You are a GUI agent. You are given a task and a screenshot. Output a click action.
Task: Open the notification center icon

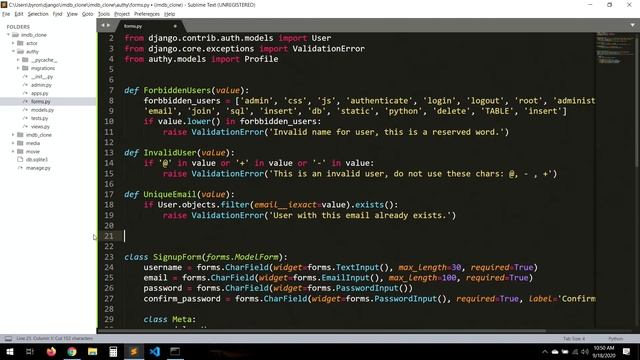click(x=627, y=351)
